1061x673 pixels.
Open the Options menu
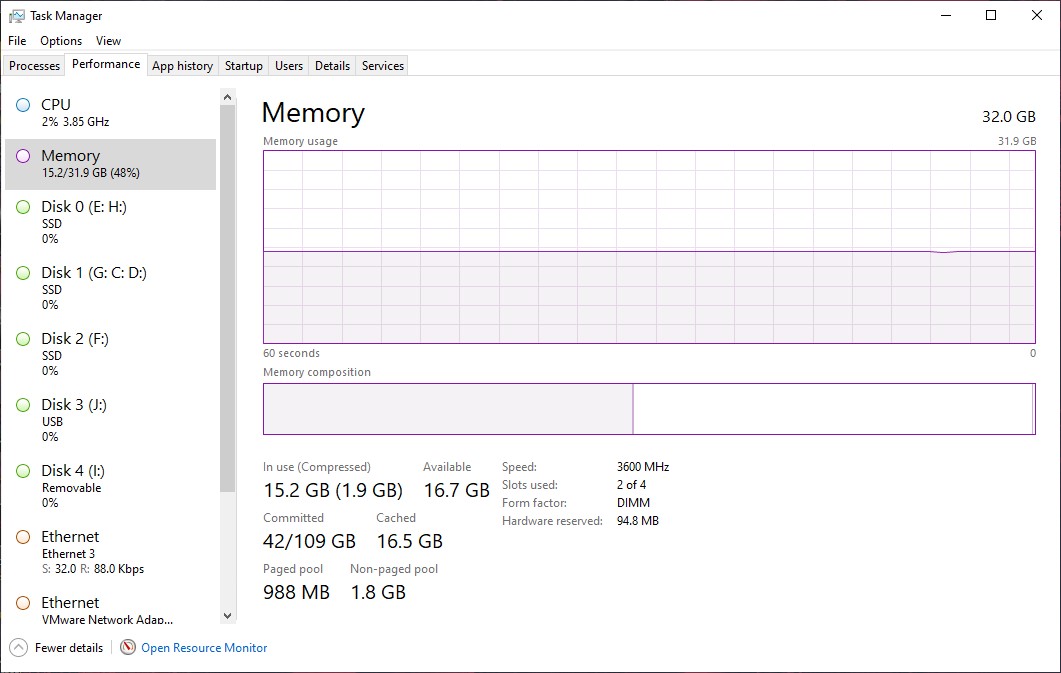point(60,41)
